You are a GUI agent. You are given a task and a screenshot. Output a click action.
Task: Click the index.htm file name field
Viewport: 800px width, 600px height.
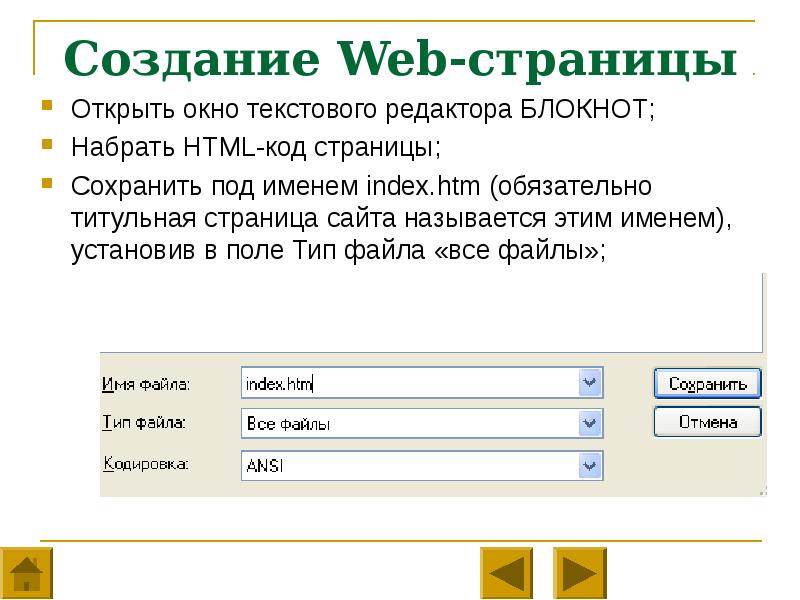(x=410, y=383)
